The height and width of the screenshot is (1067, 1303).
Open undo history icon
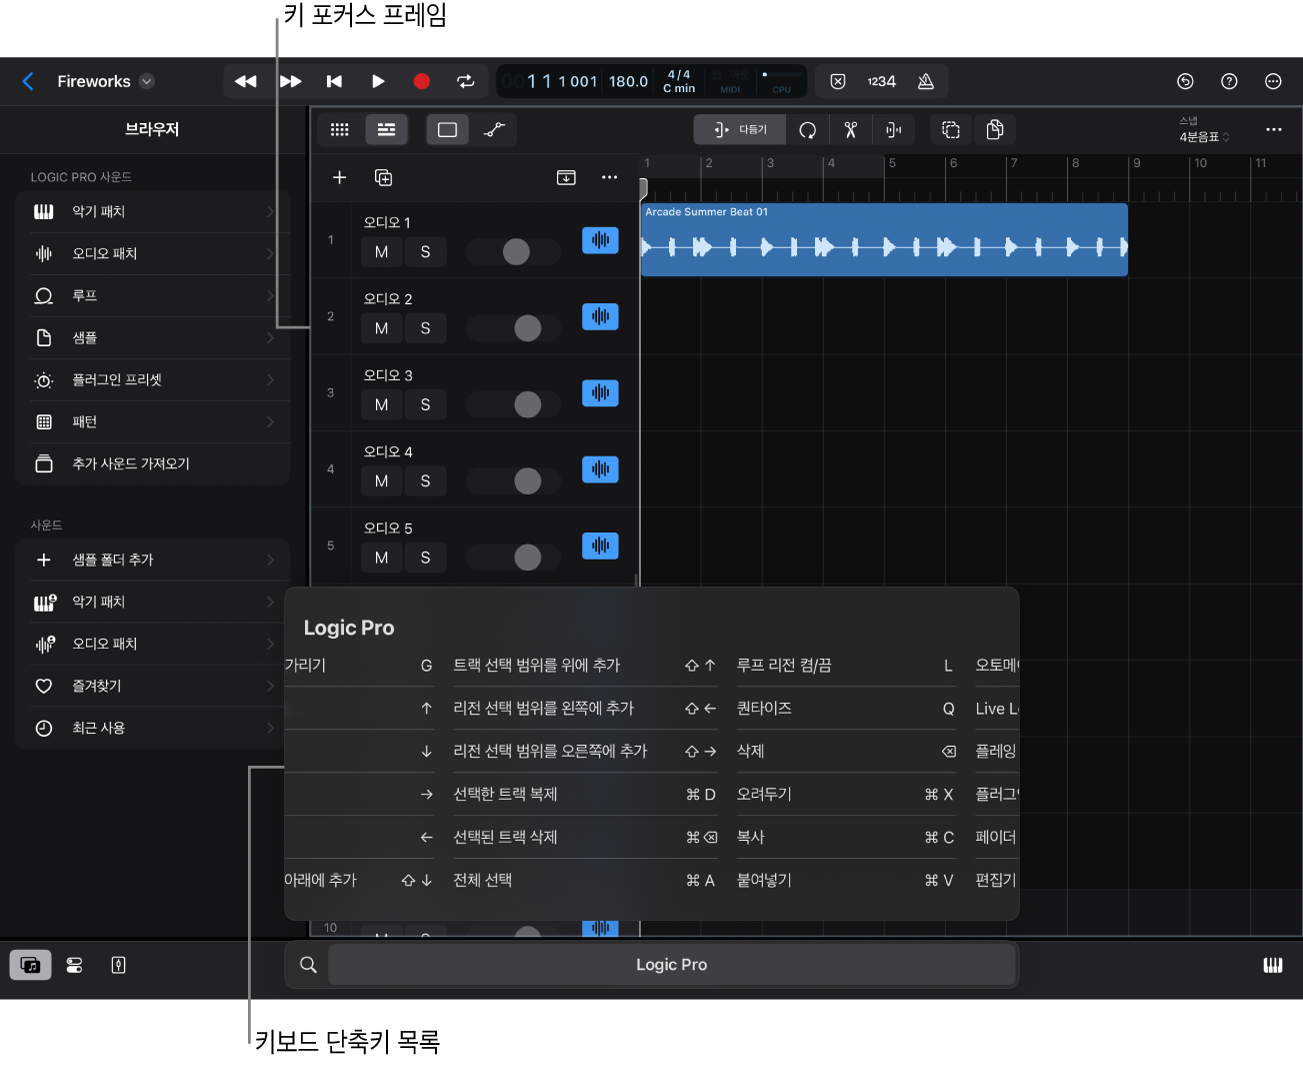(x=1185, y=82)
